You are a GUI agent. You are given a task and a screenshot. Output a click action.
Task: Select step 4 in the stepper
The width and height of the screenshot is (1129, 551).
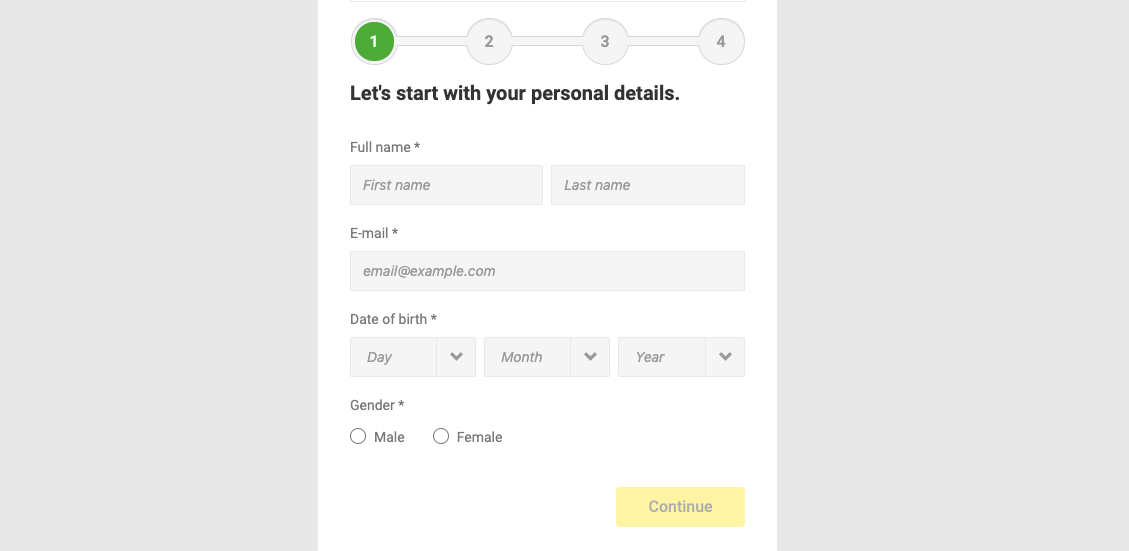point(721,42)
